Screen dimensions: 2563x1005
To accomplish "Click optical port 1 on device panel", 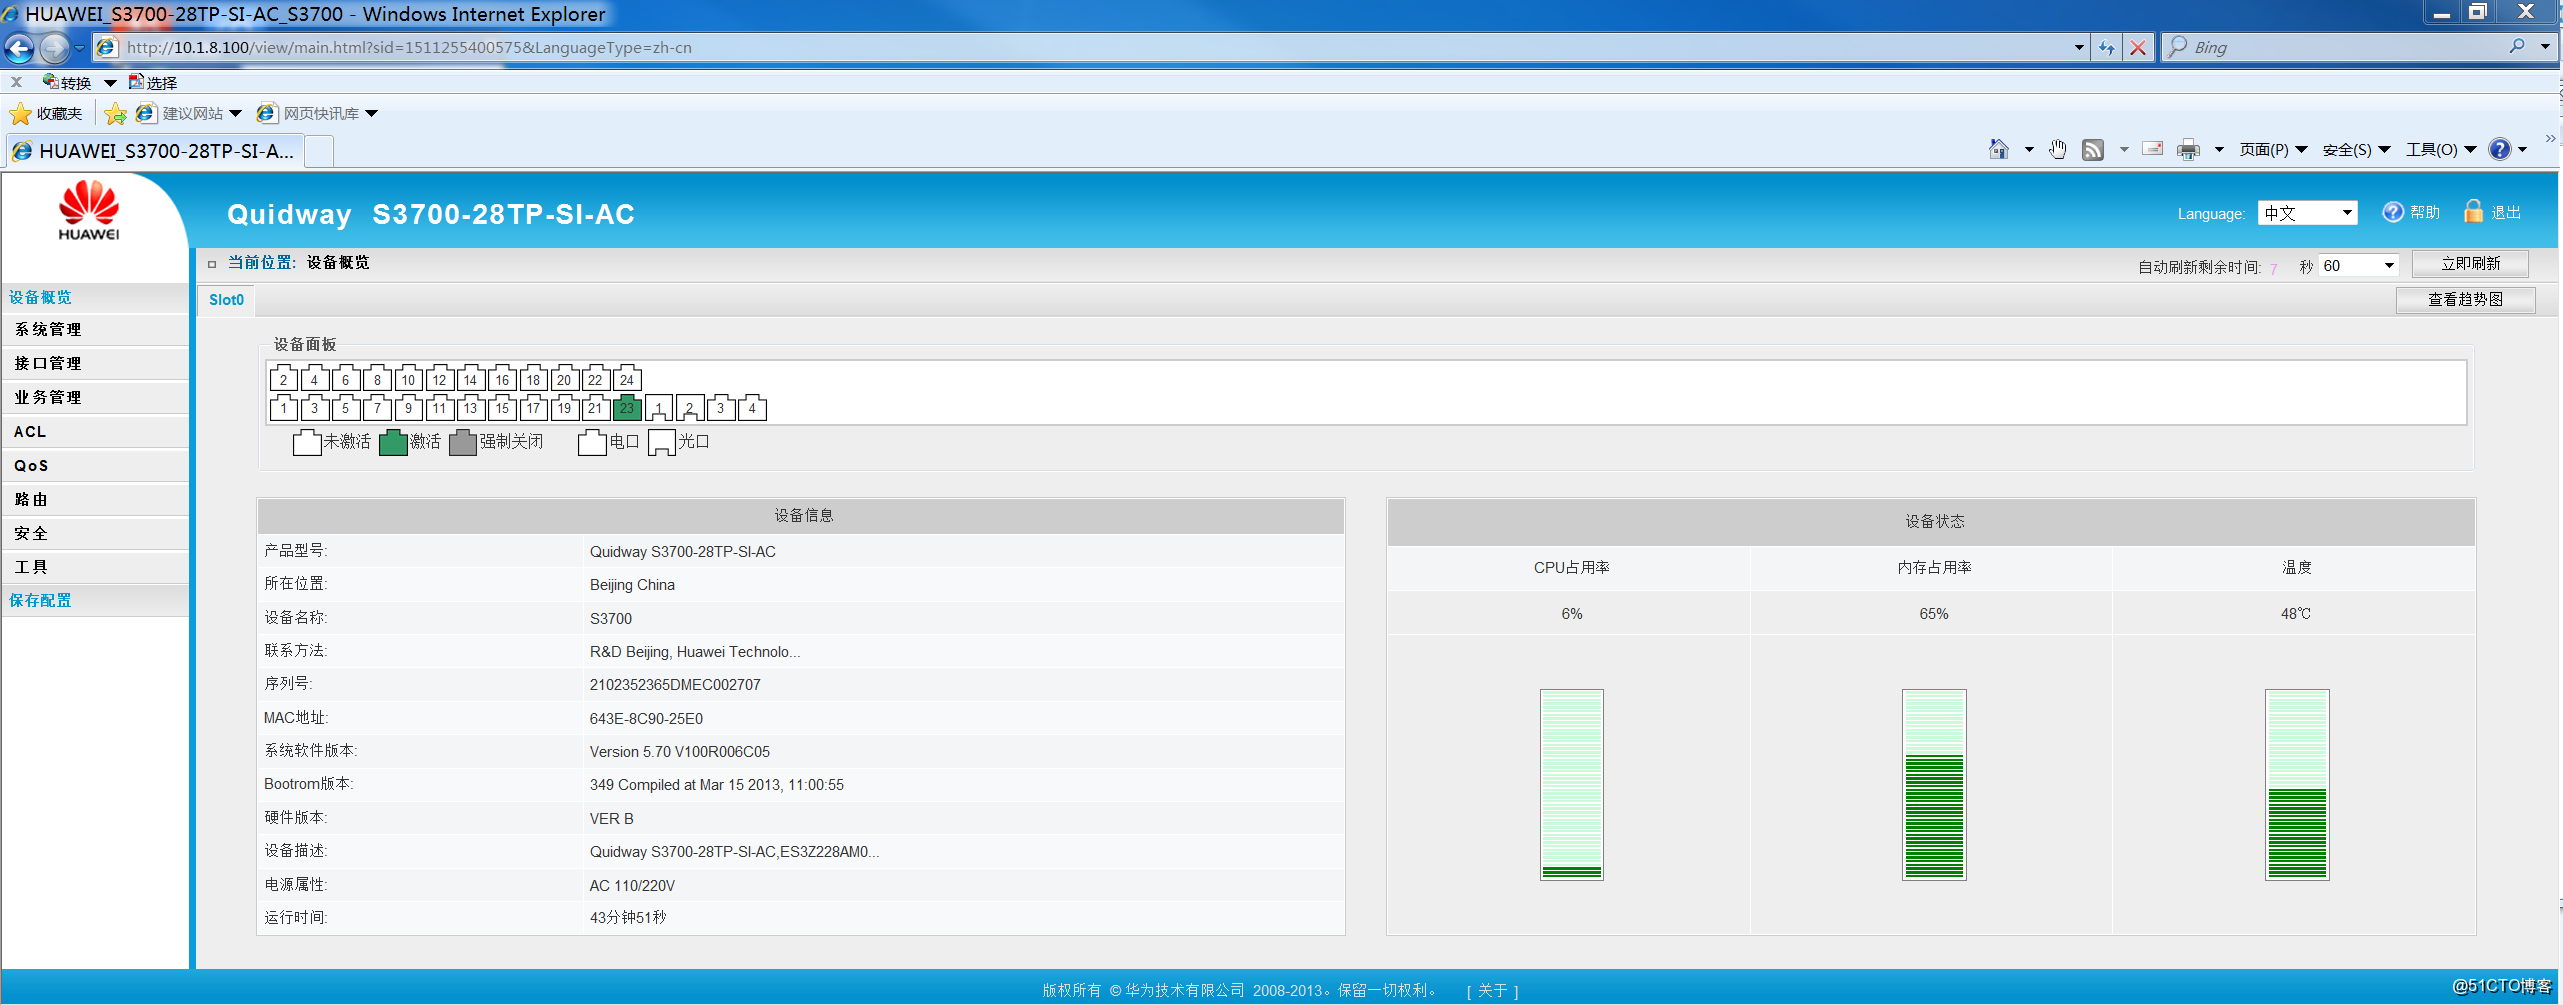I will [x=659, y=408].
